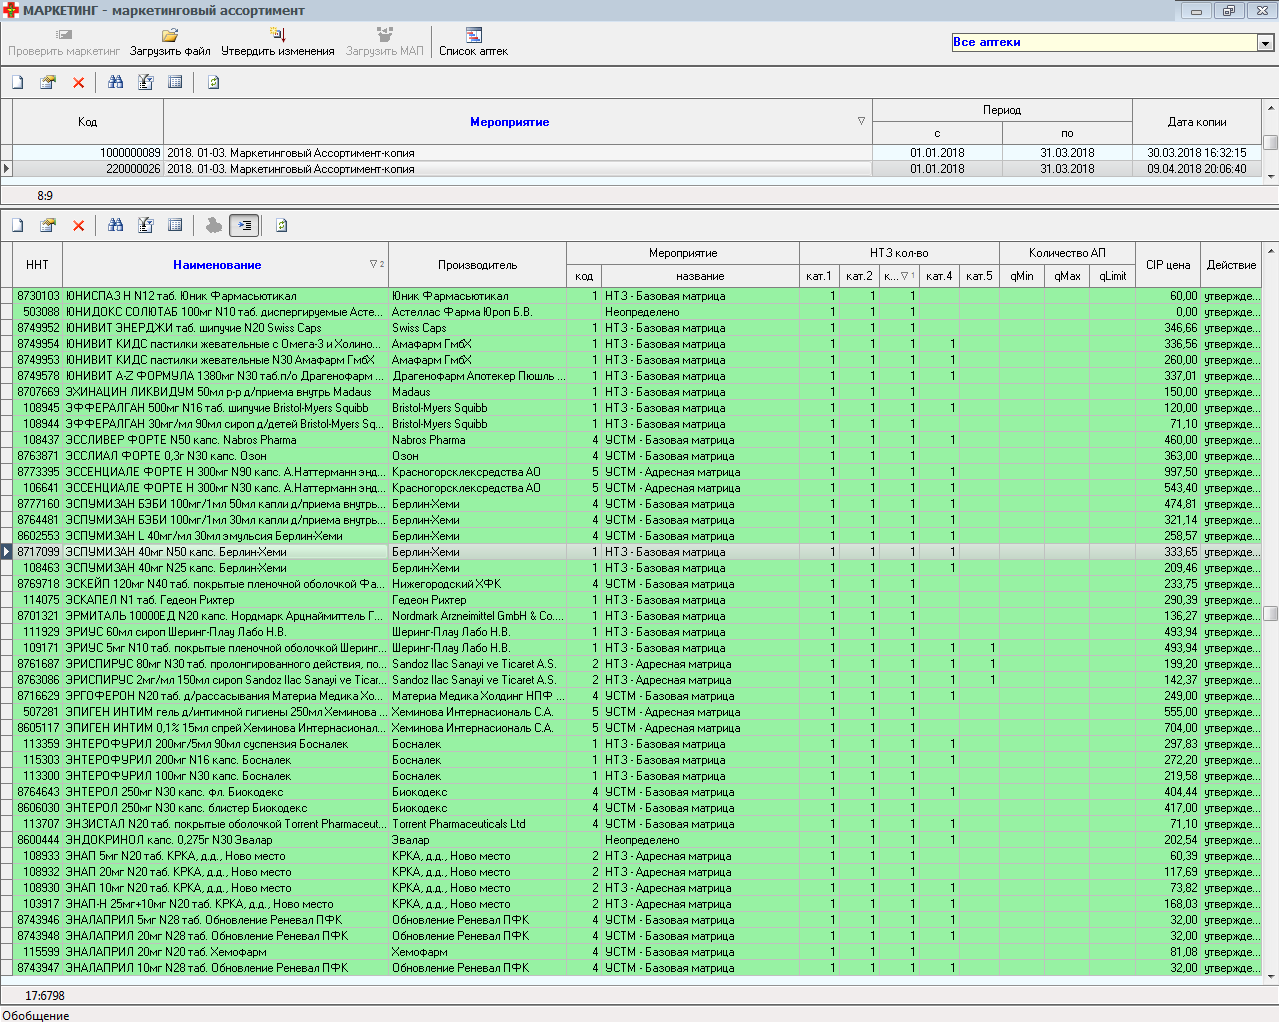
Task: Click the sort arrow in 'Мероприятие' column header
Action: coord(861,121)
